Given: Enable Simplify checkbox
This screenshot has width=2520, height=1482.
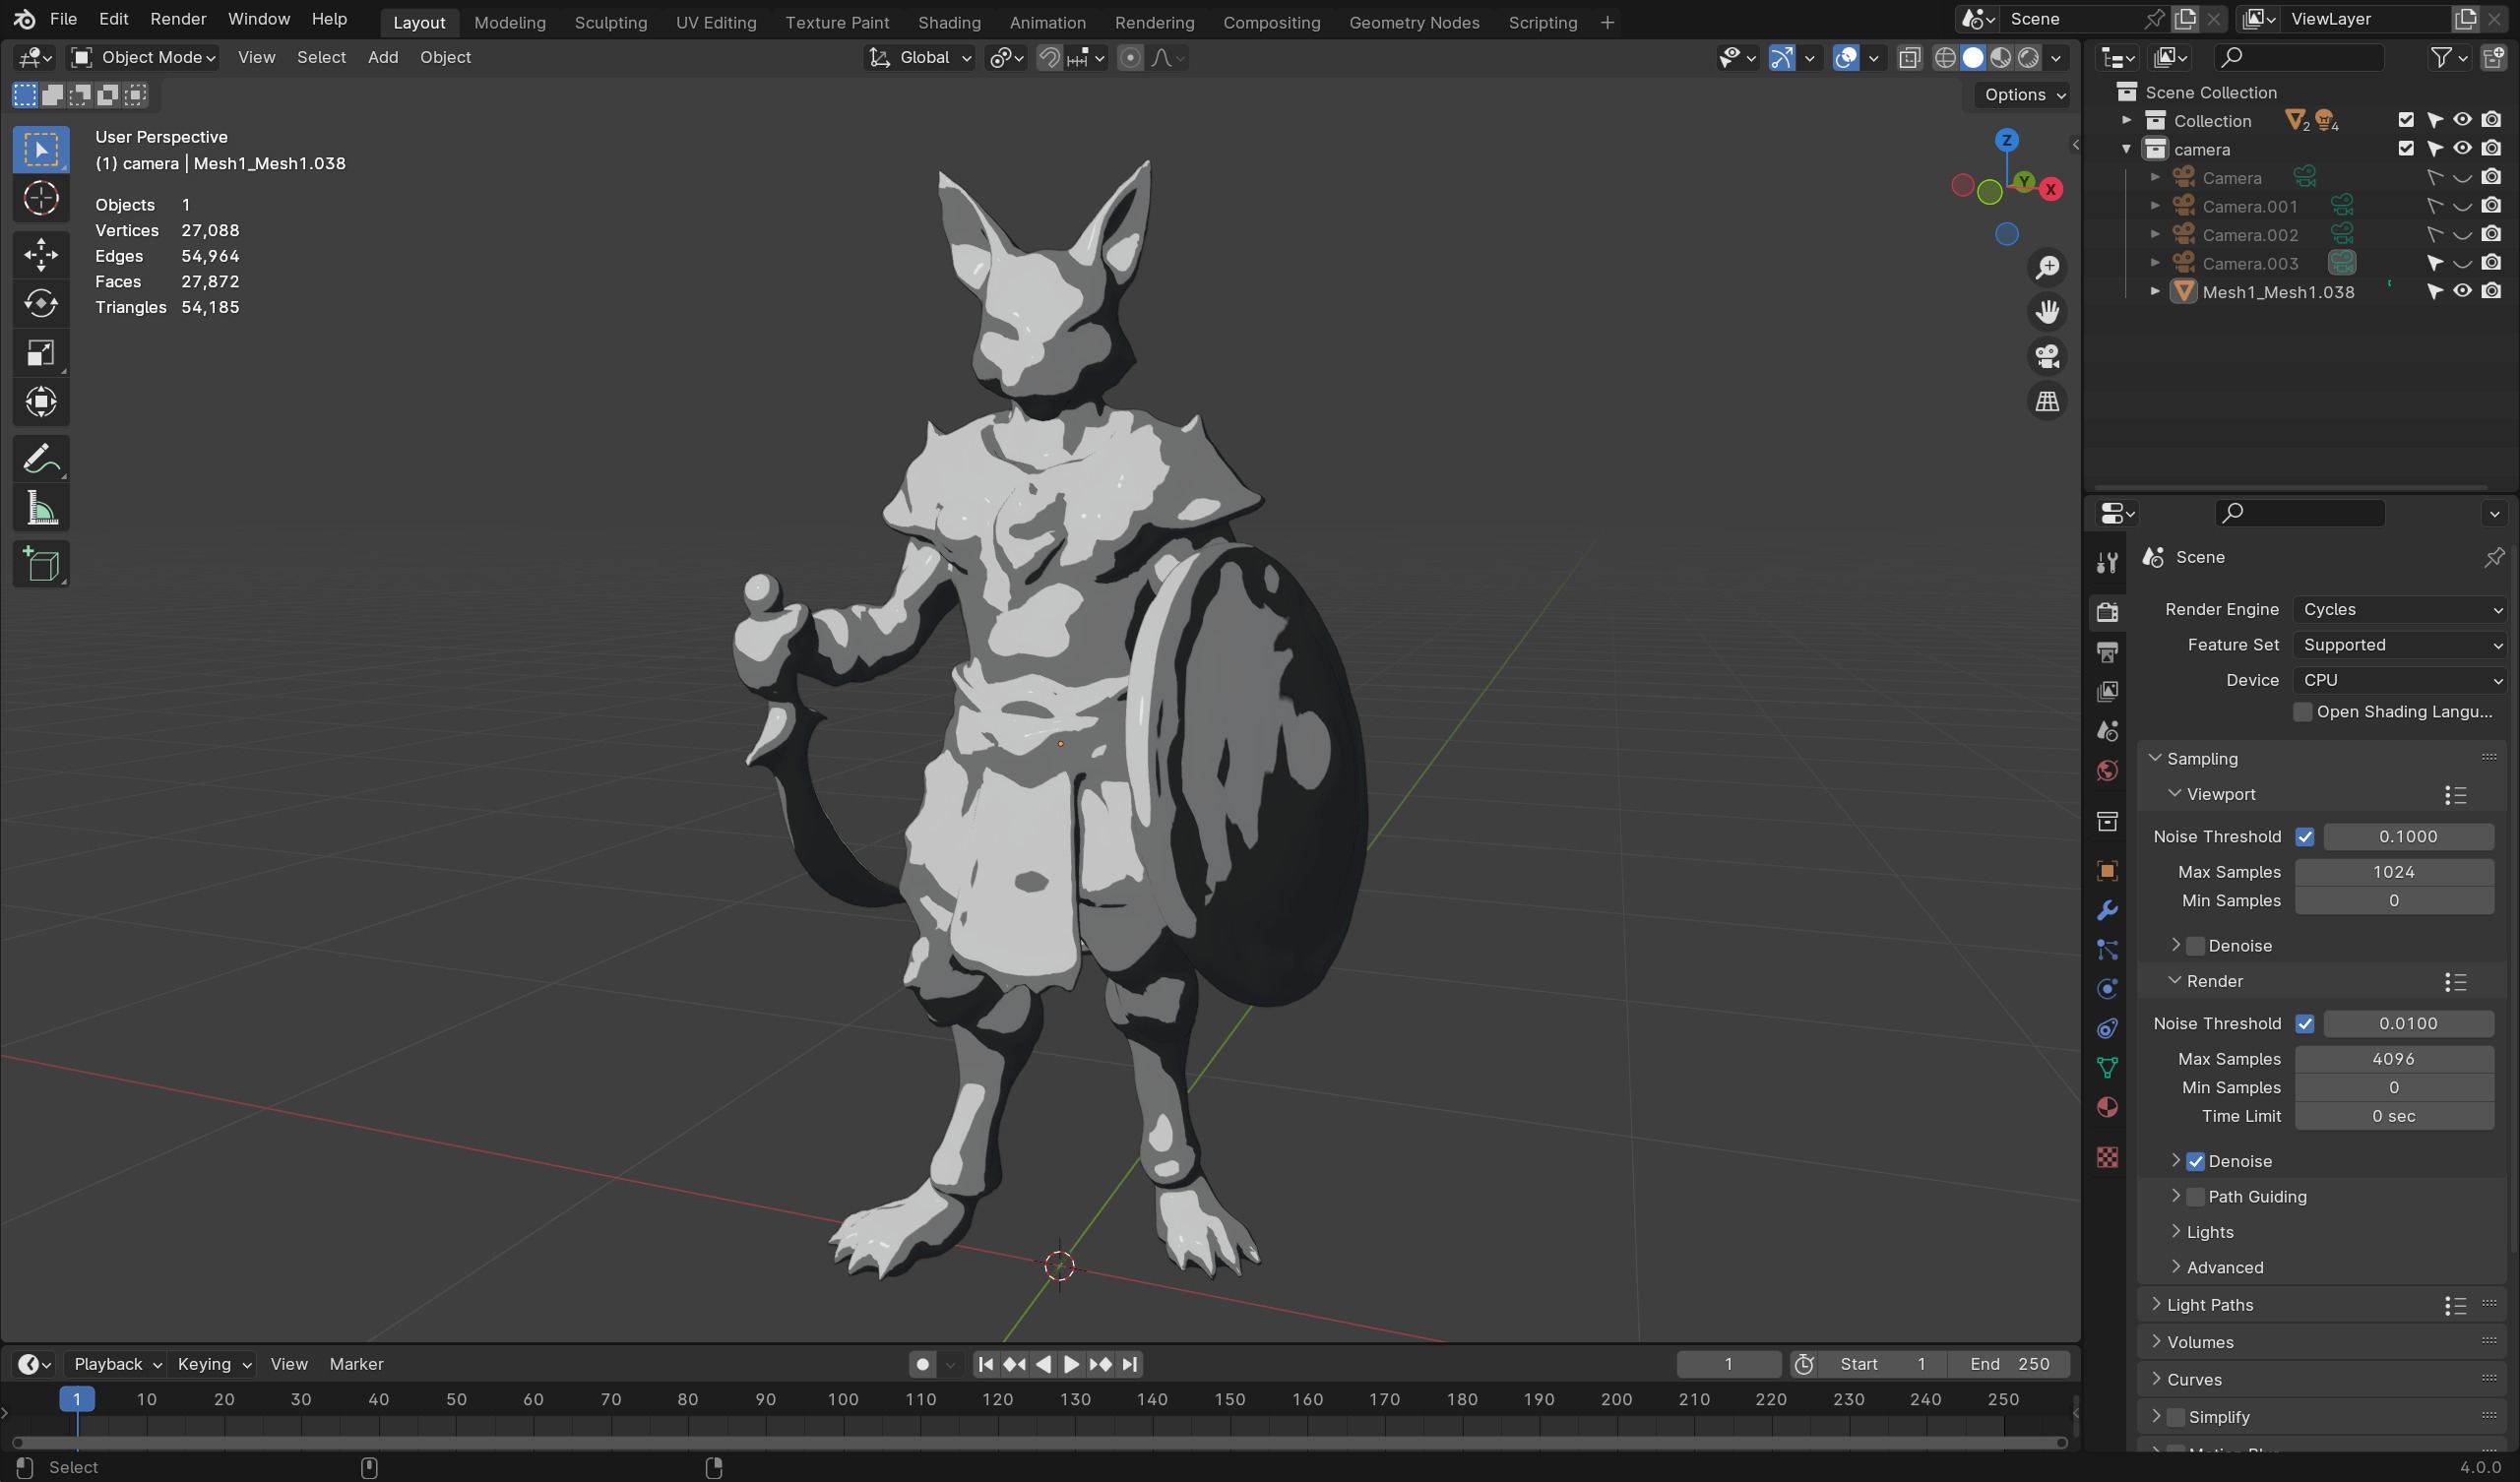Looking at the screenshot, I should point(2176,1416).
